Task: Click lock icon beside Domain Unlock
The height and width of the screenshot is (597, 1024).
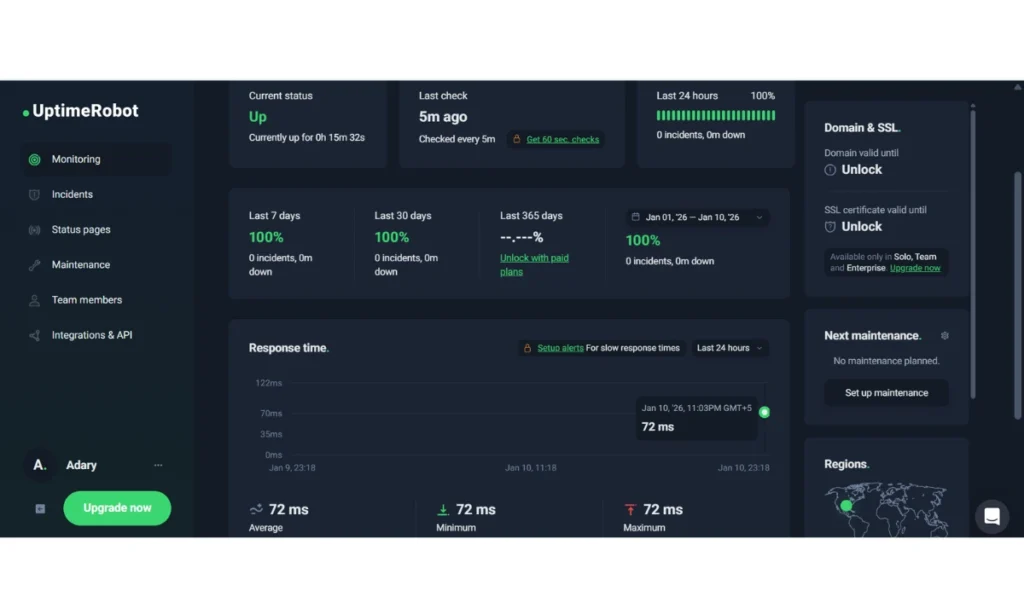Action: (829, 170)
